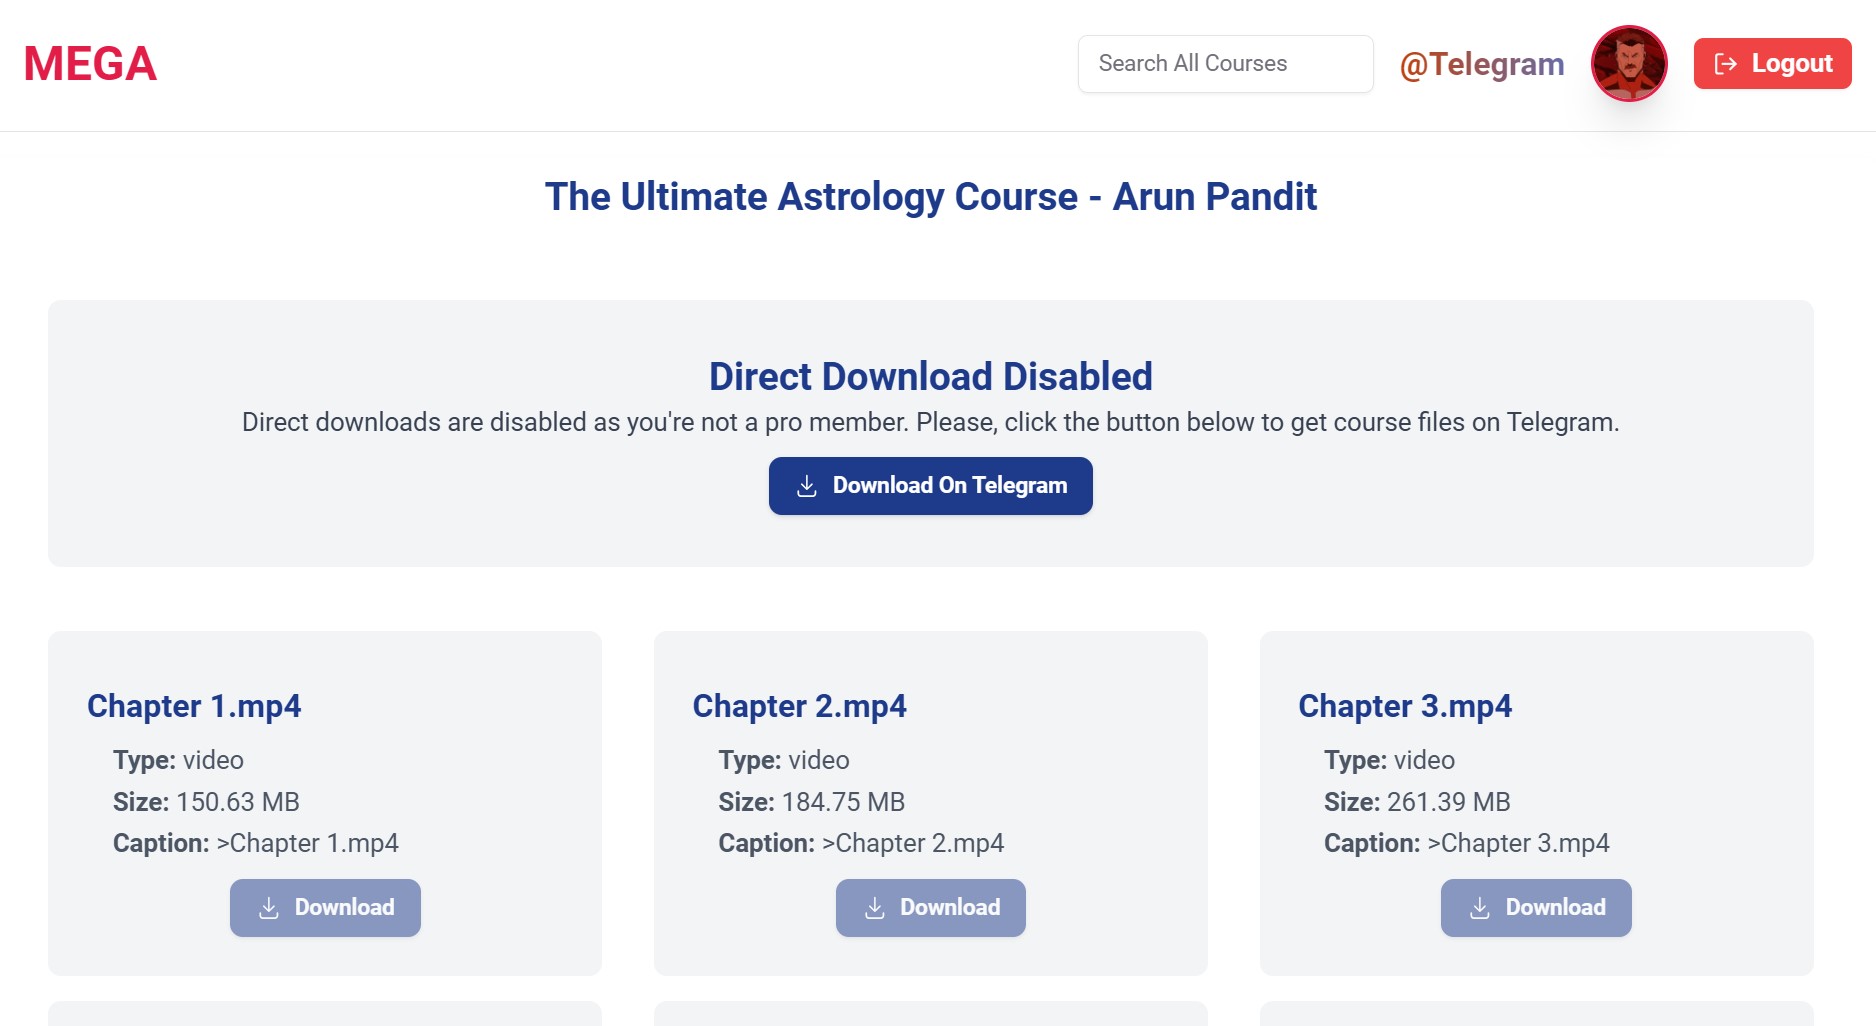Image resolution: width=1876 pixels, height=1026 pixels.
Task: Click the Download On Telegram button
Action: pyautogui.click(x=930, y=486)
